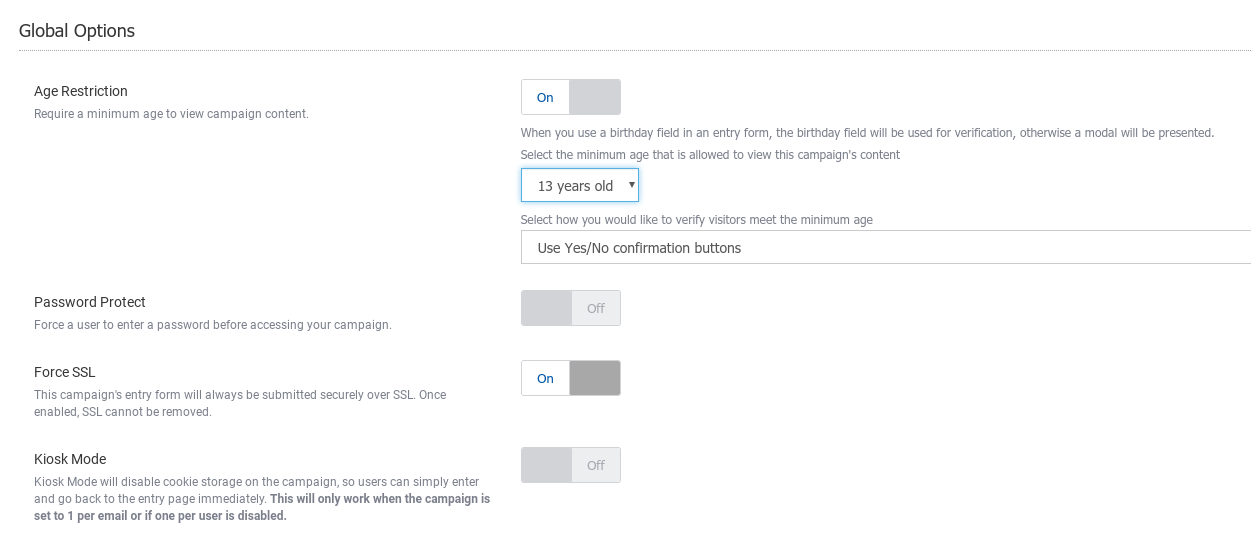This screenshot has width=1251, height=560.
Task: Click the Password Protect setting label
Action: pos(90,302)
